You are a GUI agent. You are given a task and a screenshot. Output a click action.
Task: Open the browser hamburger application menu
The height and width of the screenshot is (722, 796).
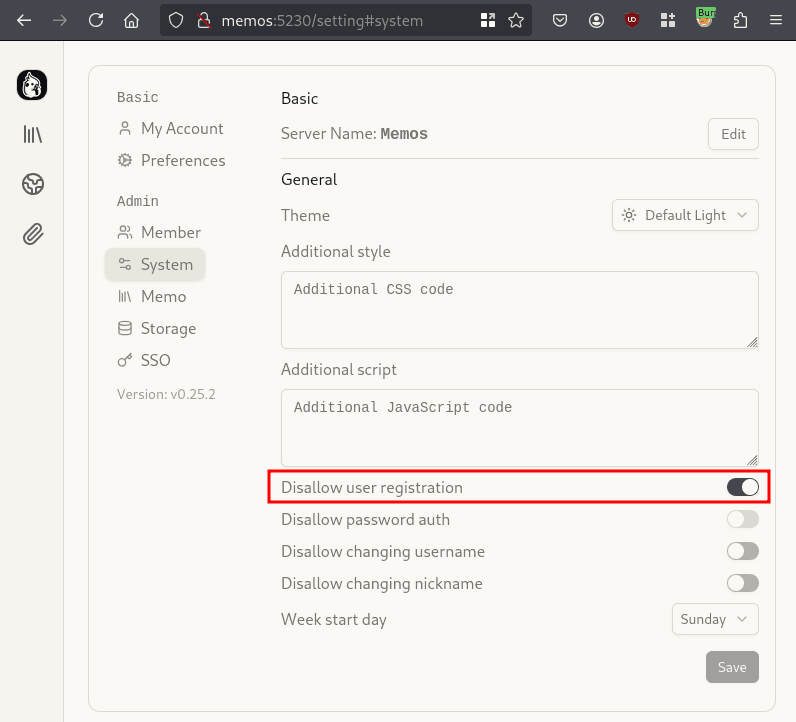(x=775, y=20)
